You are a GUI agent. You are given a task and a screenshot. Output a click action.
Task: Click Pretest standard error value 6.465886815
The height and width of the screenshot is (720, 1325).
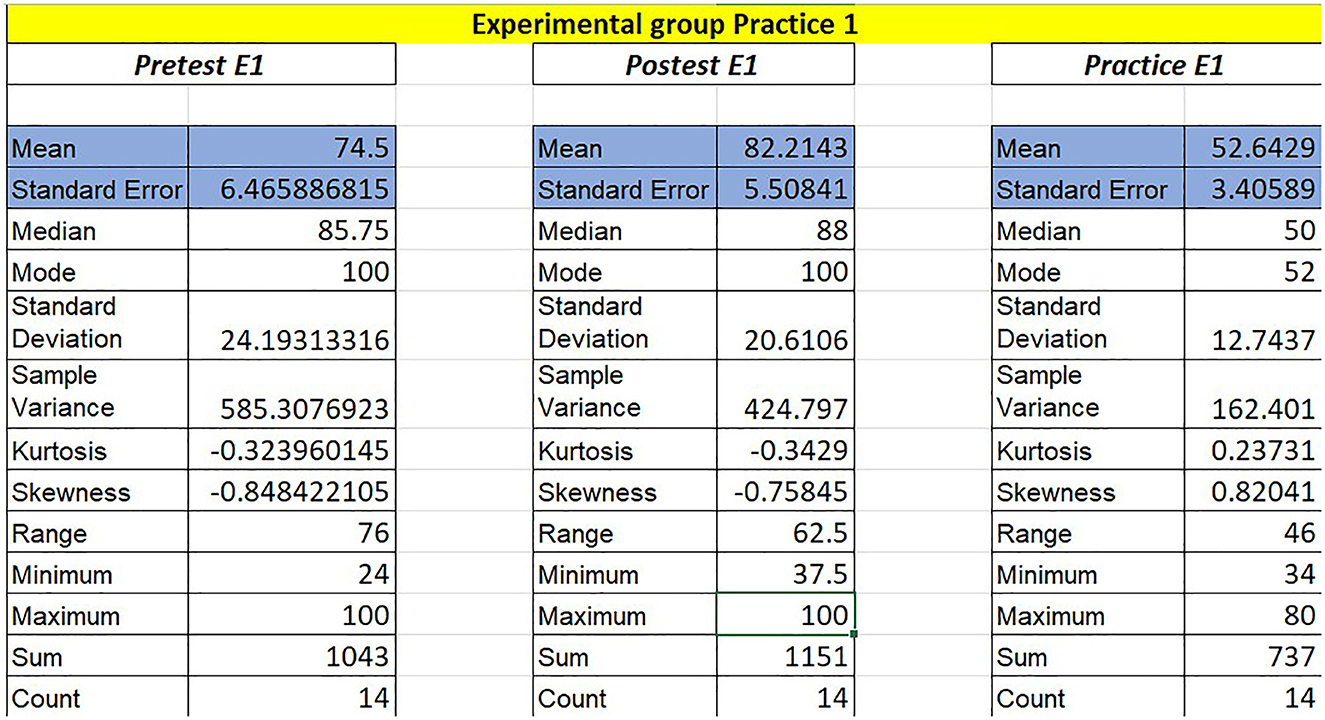pyautogui.click(x=292, y=190)
